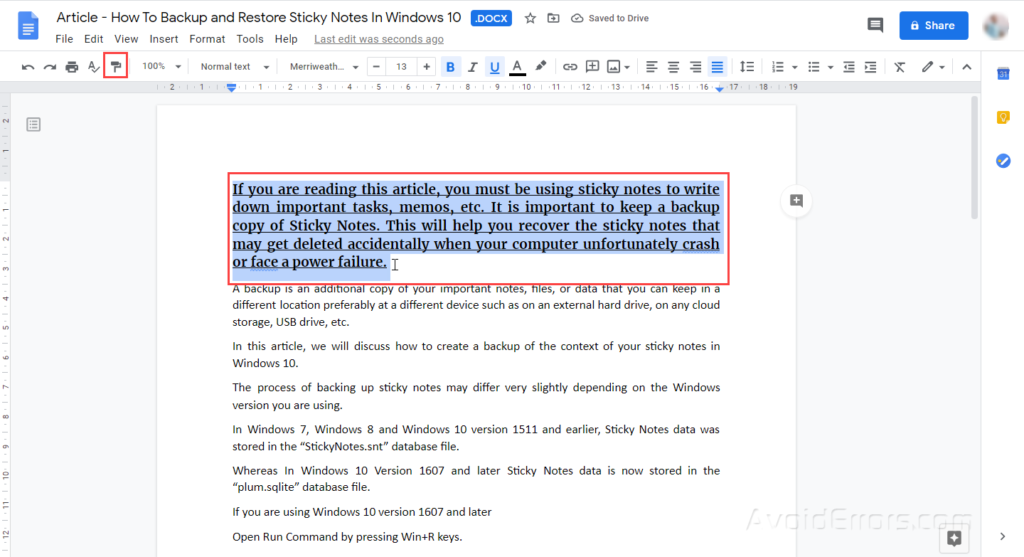
Task: Center align the text
Action: 673,67
